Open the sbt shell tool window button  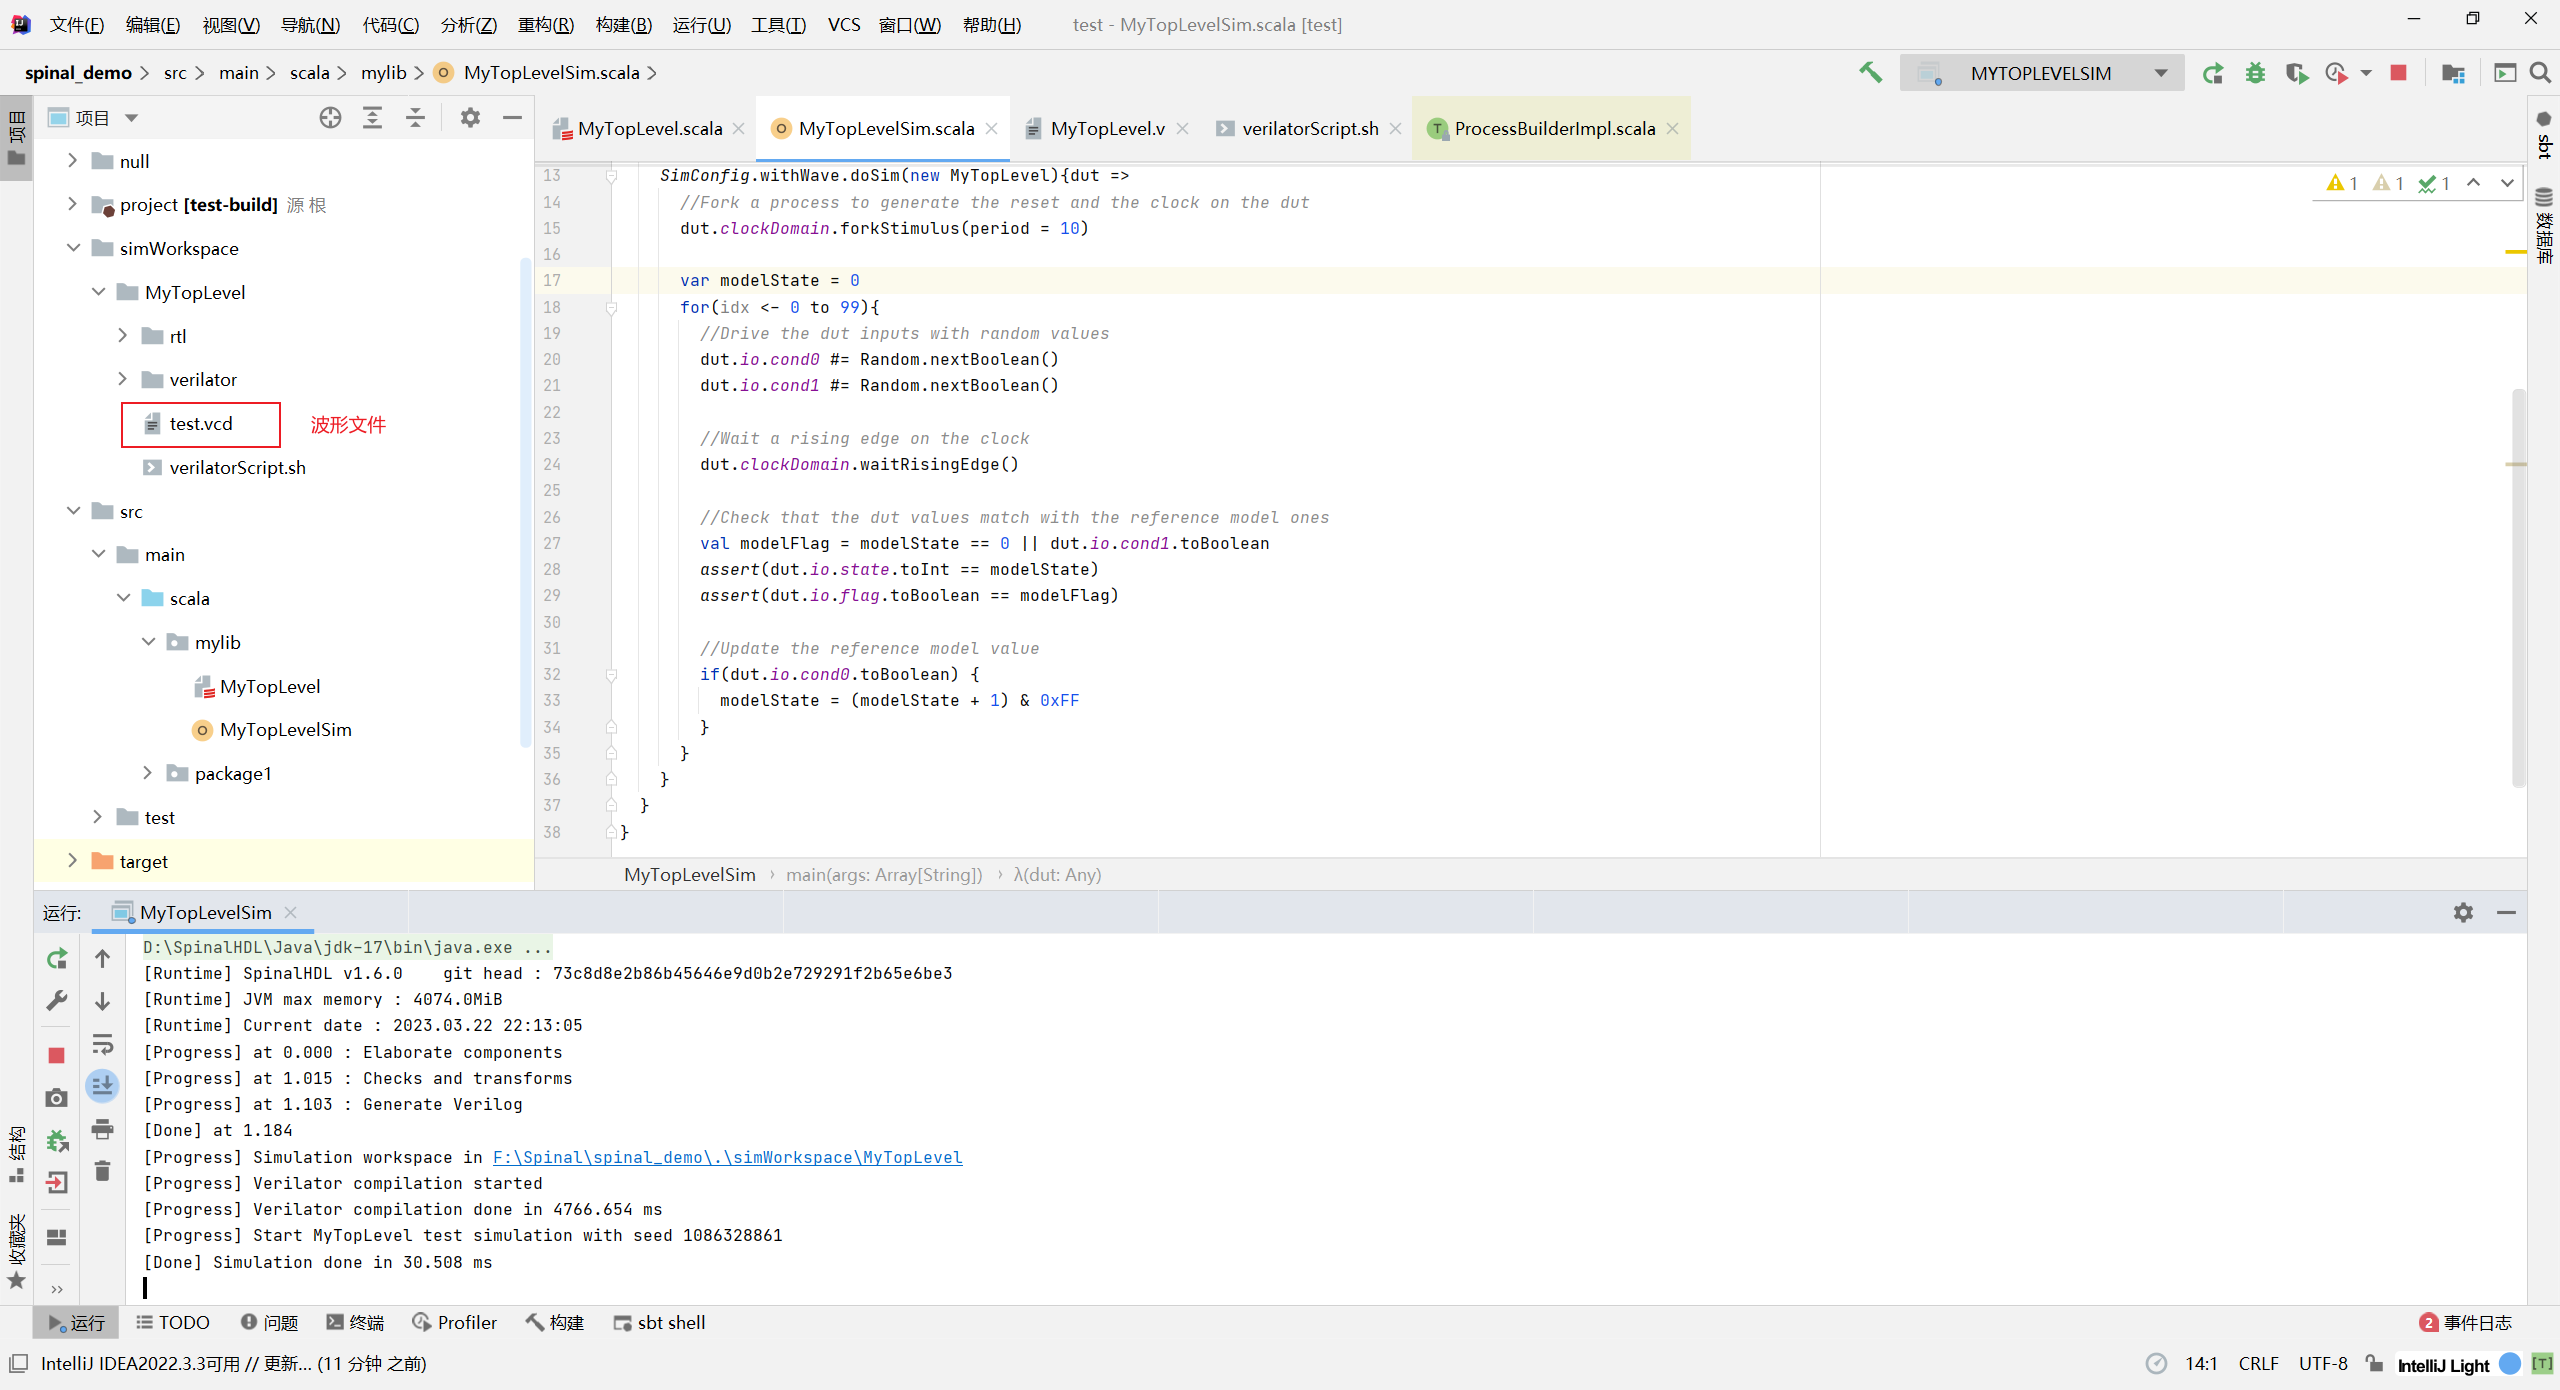[x=659, y=1323]
